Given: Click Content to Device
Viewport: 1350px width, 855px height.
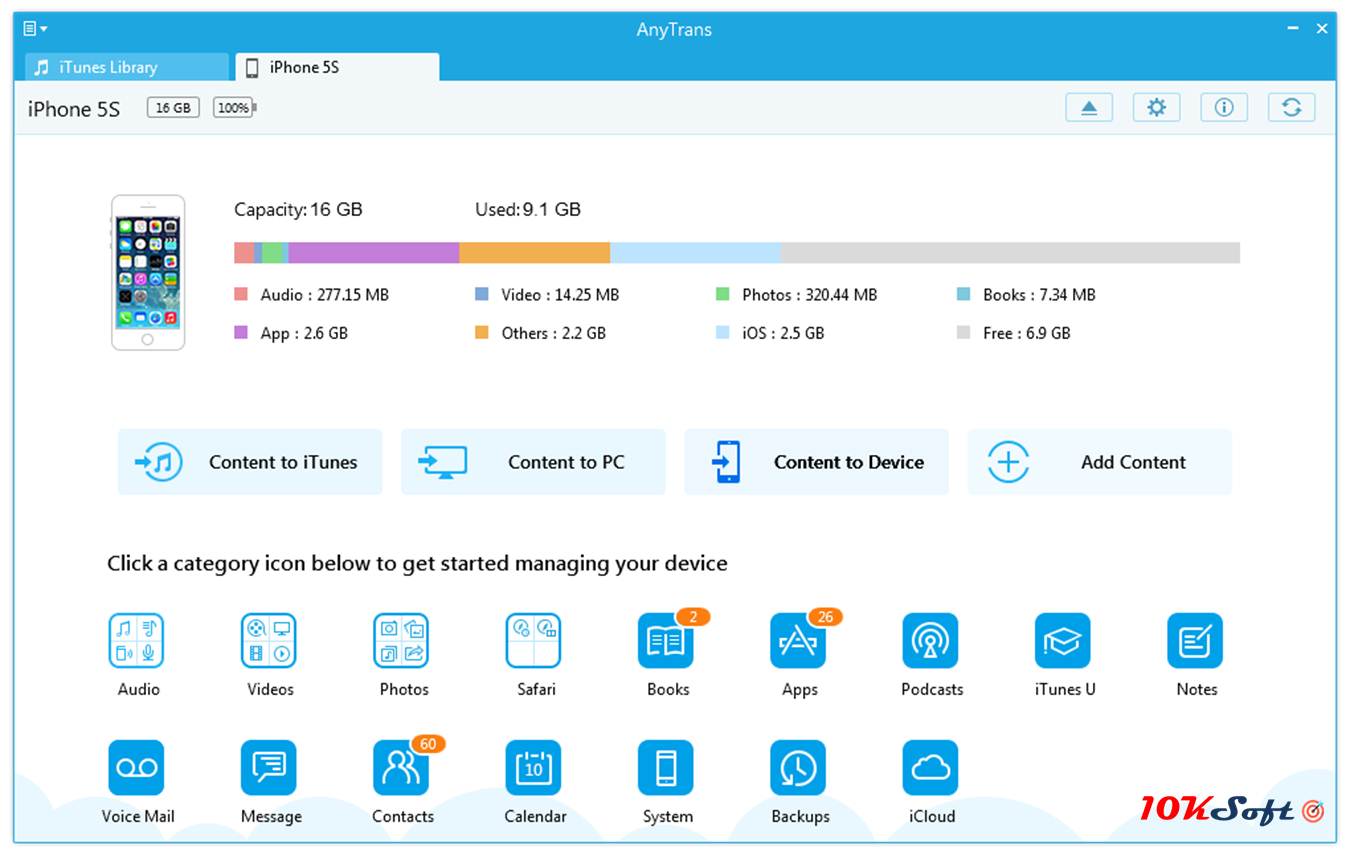Looking at the screenshot, I should point(816,462).
